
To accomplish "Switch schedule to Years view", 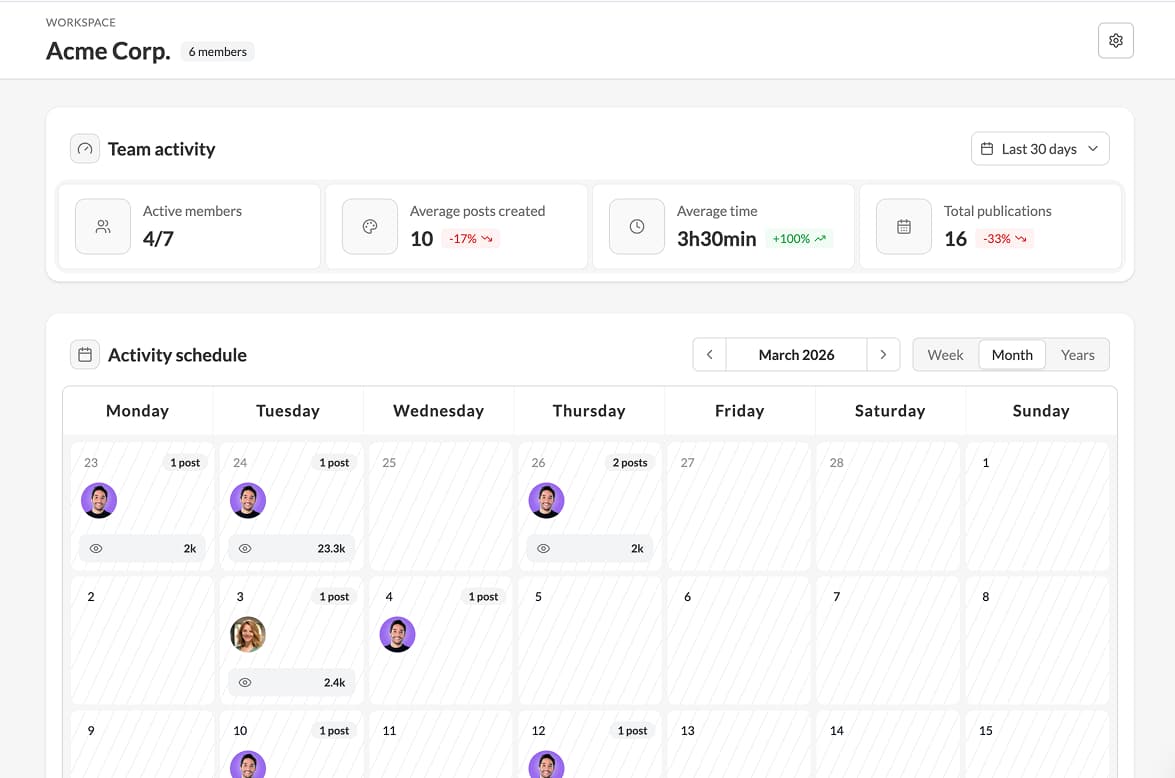I will point(1077,355).
